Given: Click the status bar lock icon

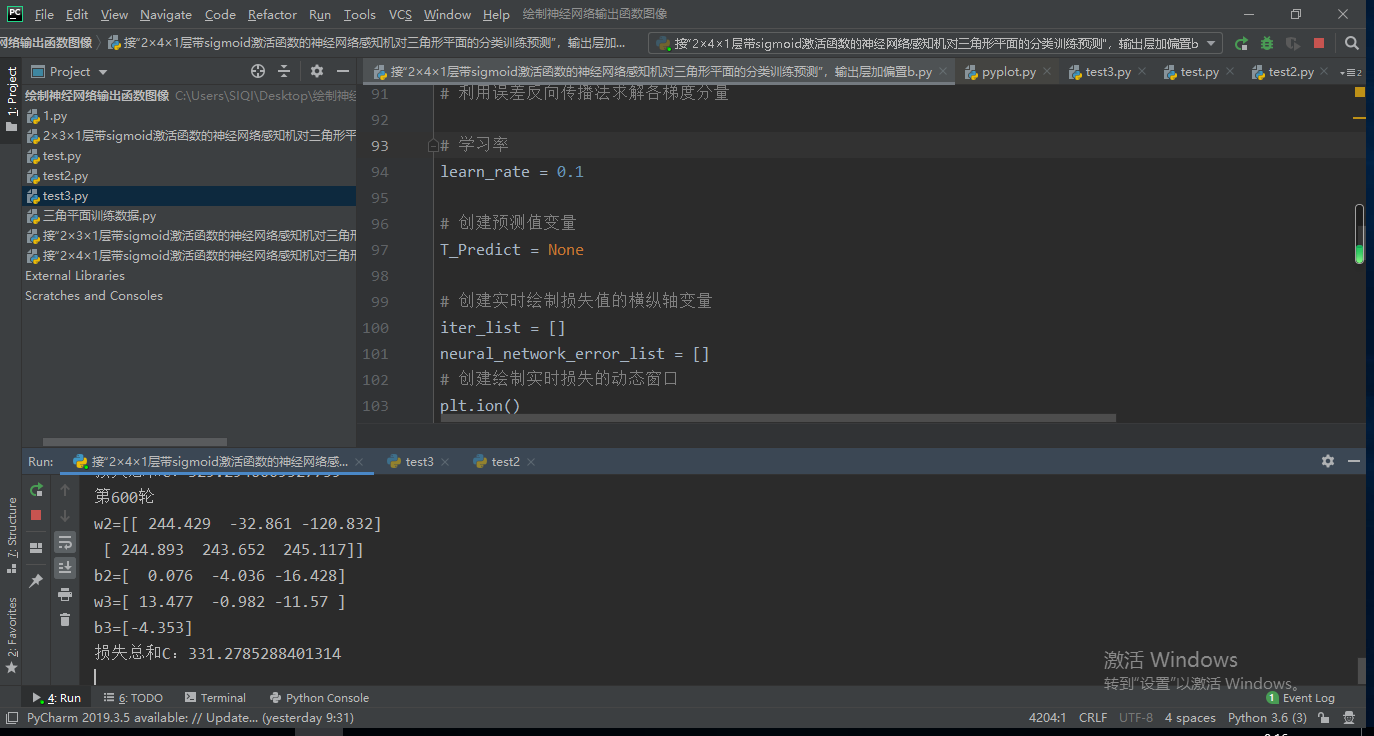Looking at the screenshot, I should (1325, 718).
